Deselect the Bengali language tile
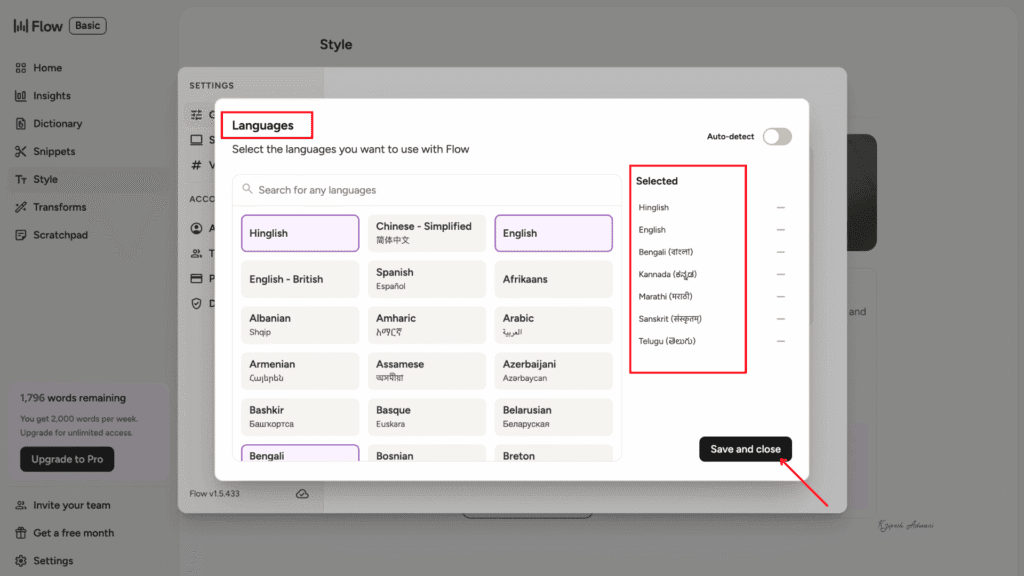 tap(300, 453)
